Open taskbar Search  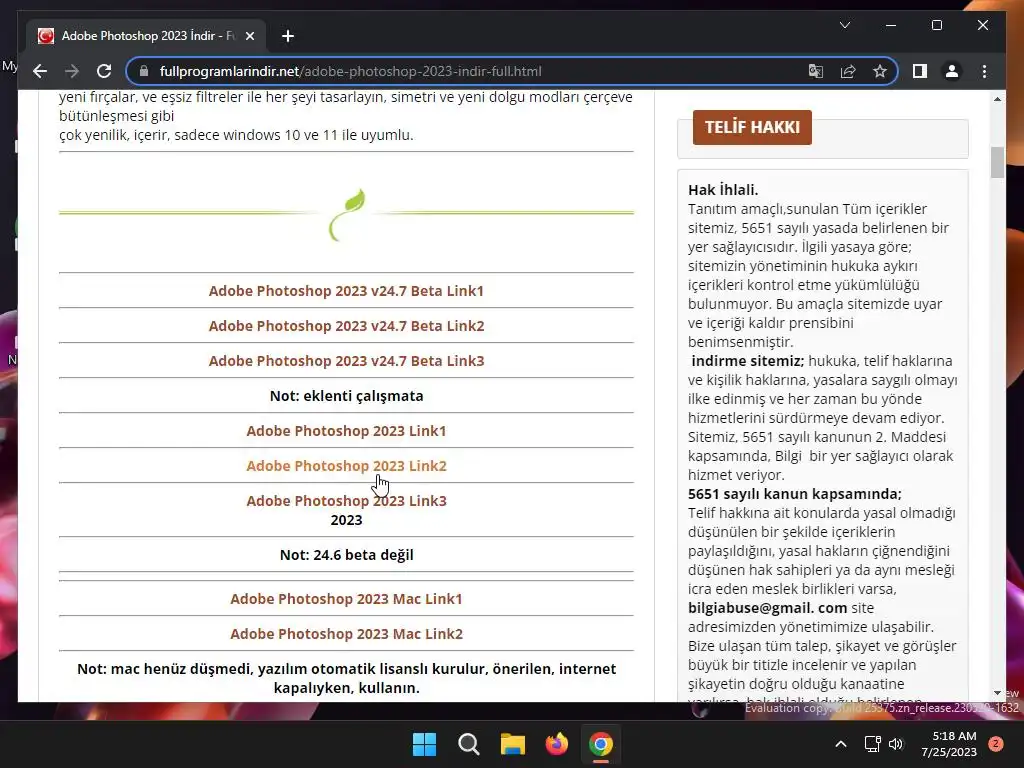click(x=468, y=744)
